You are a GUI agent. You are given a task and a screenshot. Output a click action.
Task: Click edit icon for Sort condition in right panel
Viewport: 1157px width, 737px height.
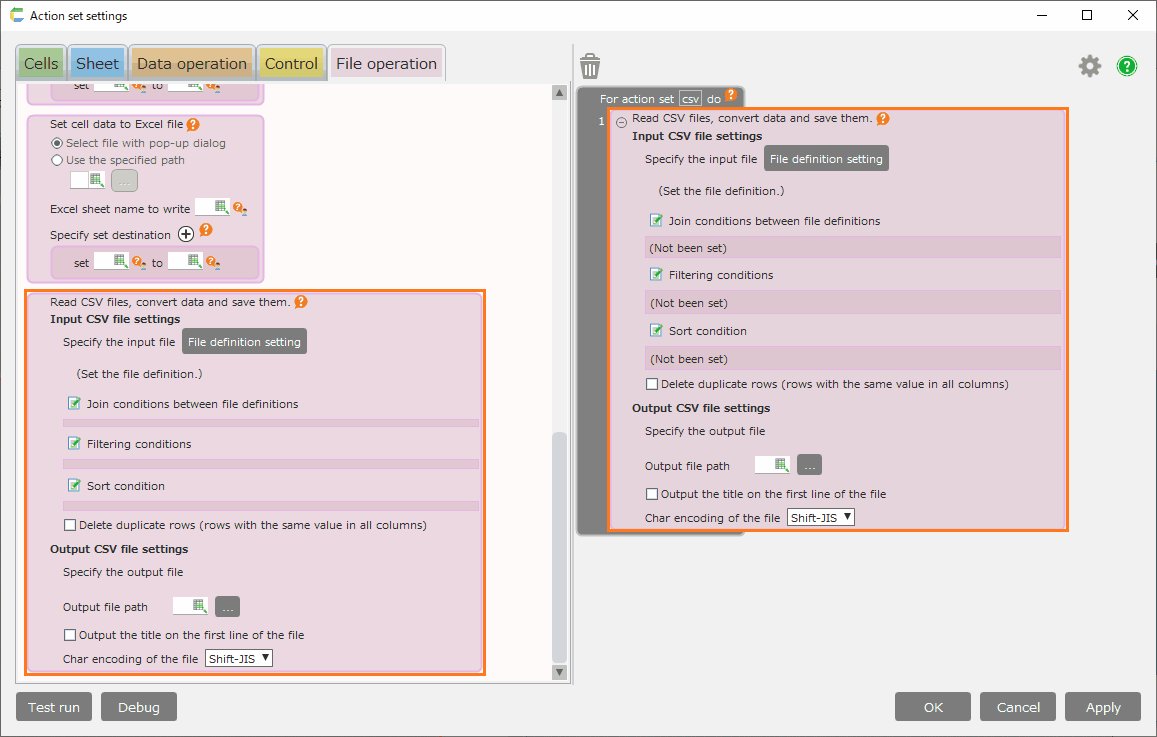[656, 331]
